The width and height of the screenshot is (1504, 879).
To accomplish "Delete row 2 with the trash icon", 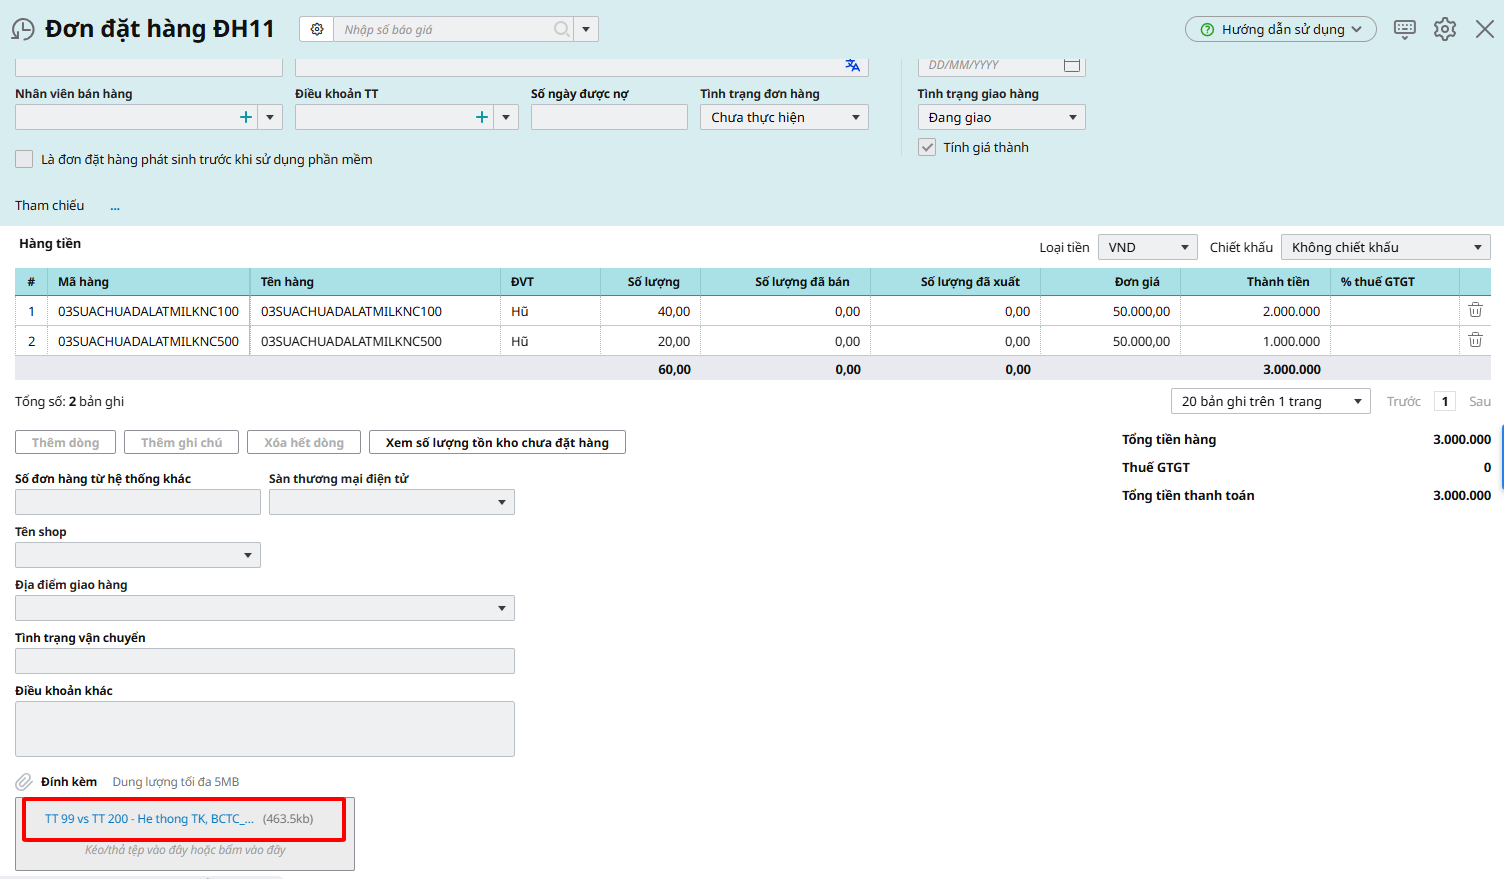I will pyautogui.click(x=1475, y=341).
